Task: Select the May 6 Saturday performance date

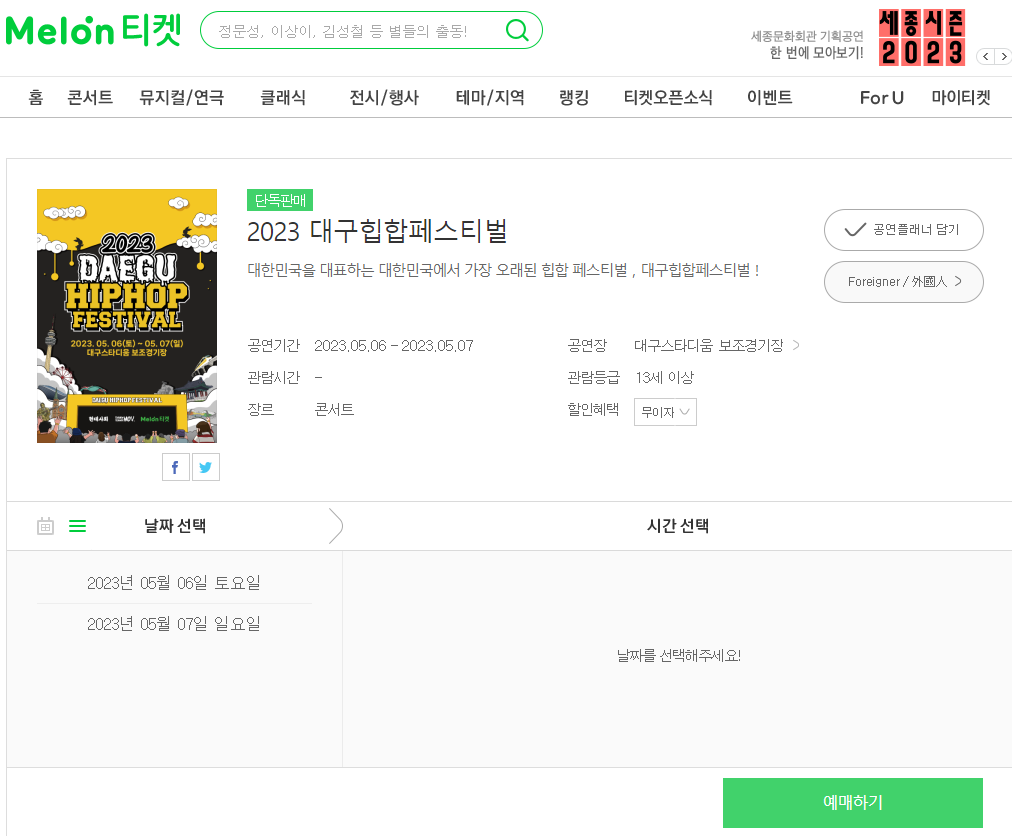Action: click(173, 582)
